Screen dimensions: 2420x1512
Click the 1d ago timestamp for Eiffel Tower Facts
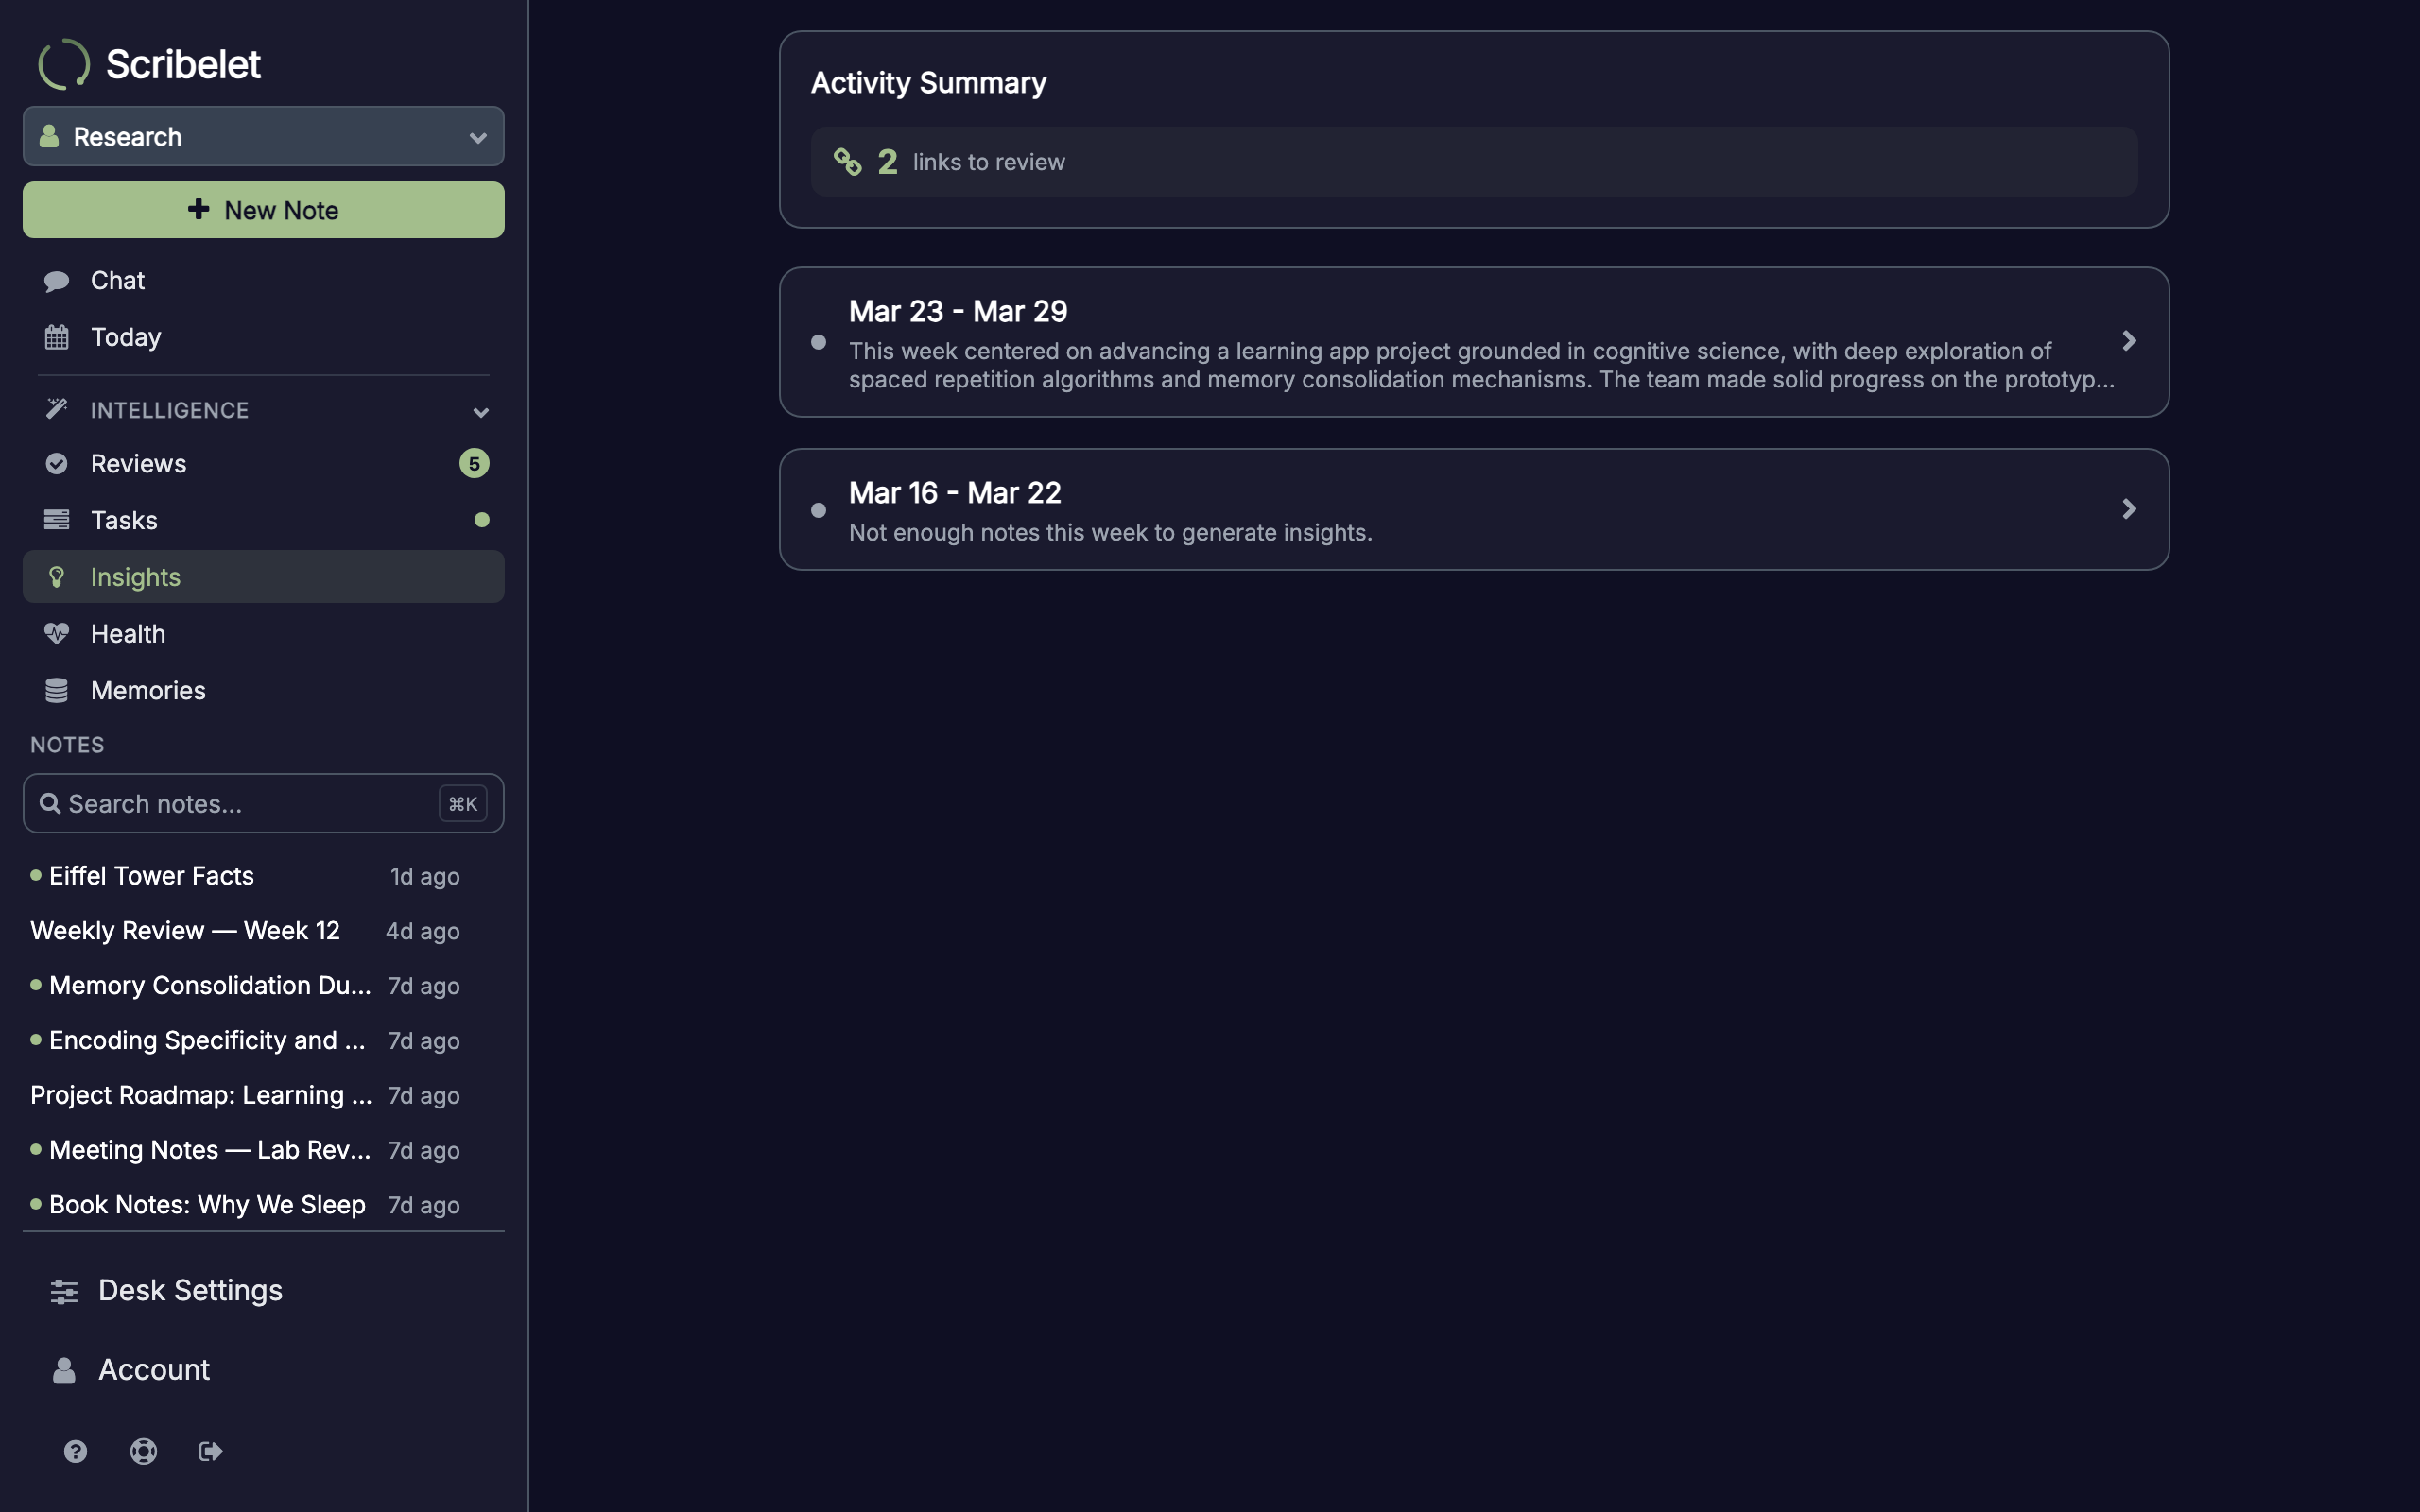[x=425, y=877]
